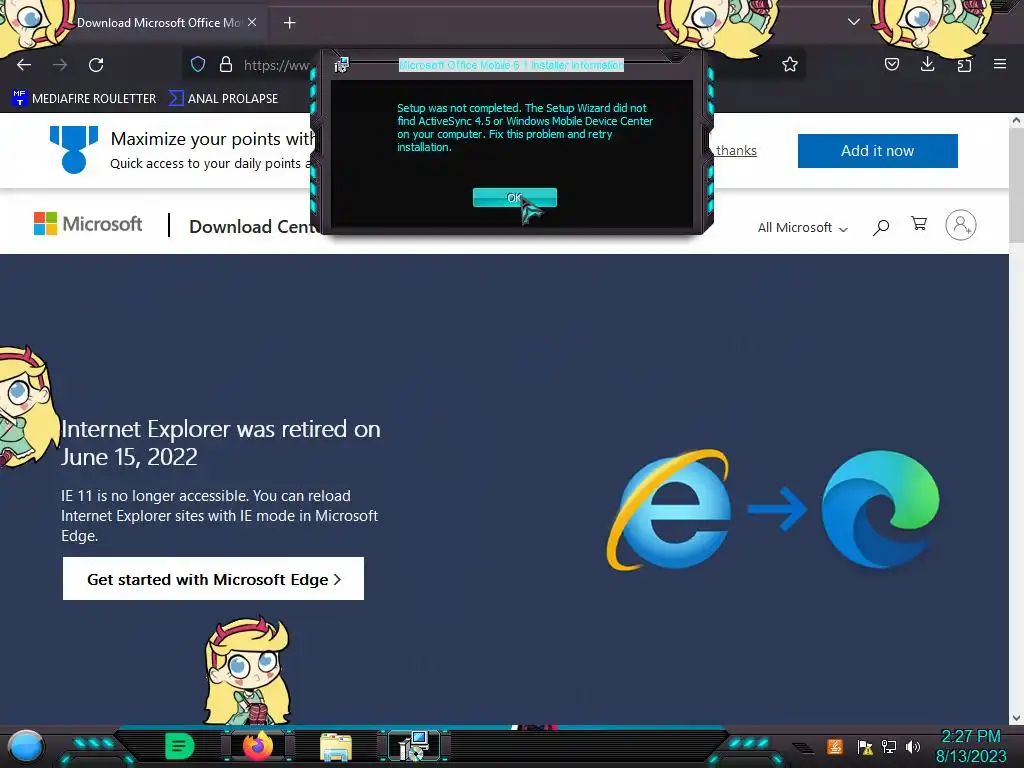Click the browser forward arrow
The image size is (1024, 768).
click(60, 65)
